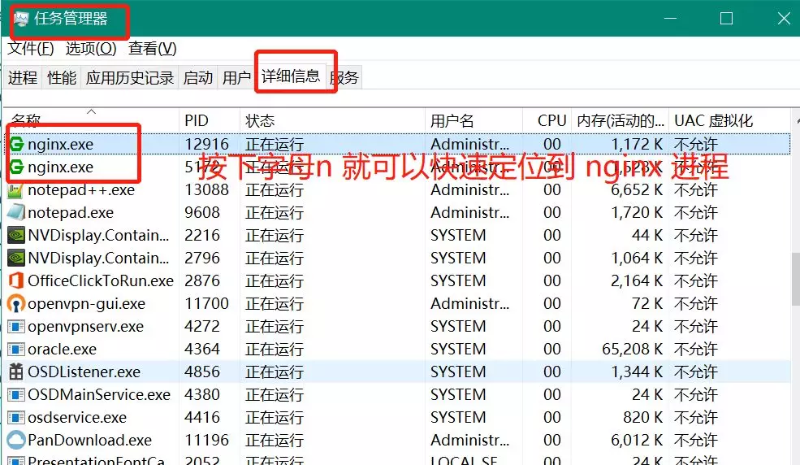Screen dimensions: 800x465
Task: Click 不允许 value in notepad.exe row
Action: pos(696,212)
